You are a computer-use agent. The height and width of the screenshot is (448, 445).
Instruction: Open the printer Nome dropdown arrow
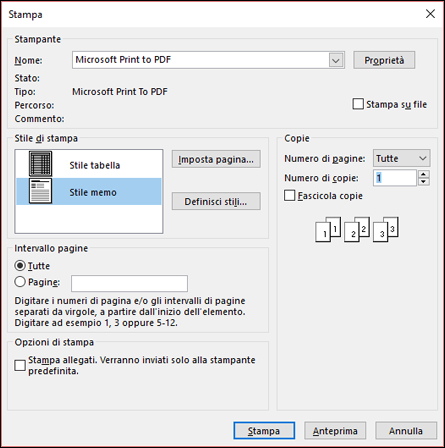pos(336,61)
